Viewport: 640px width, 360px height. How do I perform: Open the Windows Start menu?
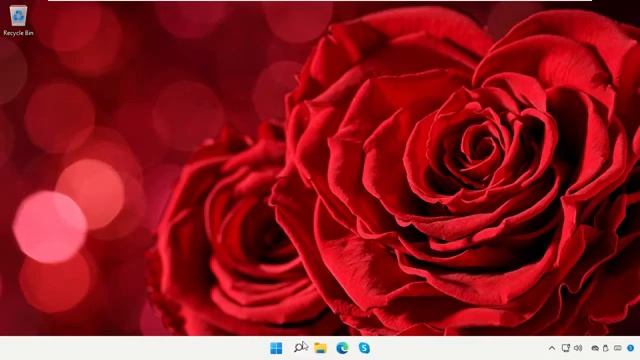[x=276, y=348]
